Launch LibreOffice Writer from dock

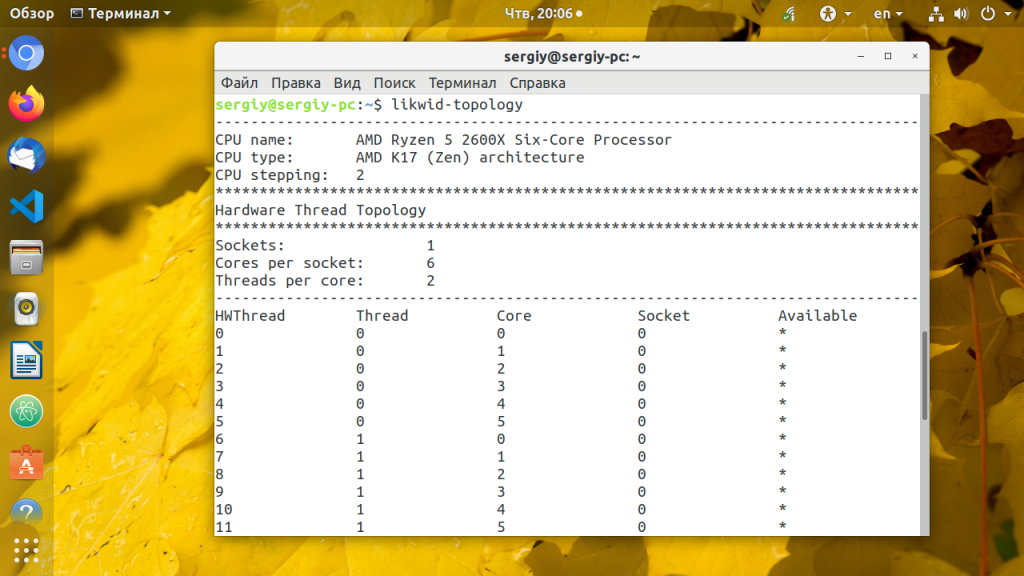coord(27,361)
